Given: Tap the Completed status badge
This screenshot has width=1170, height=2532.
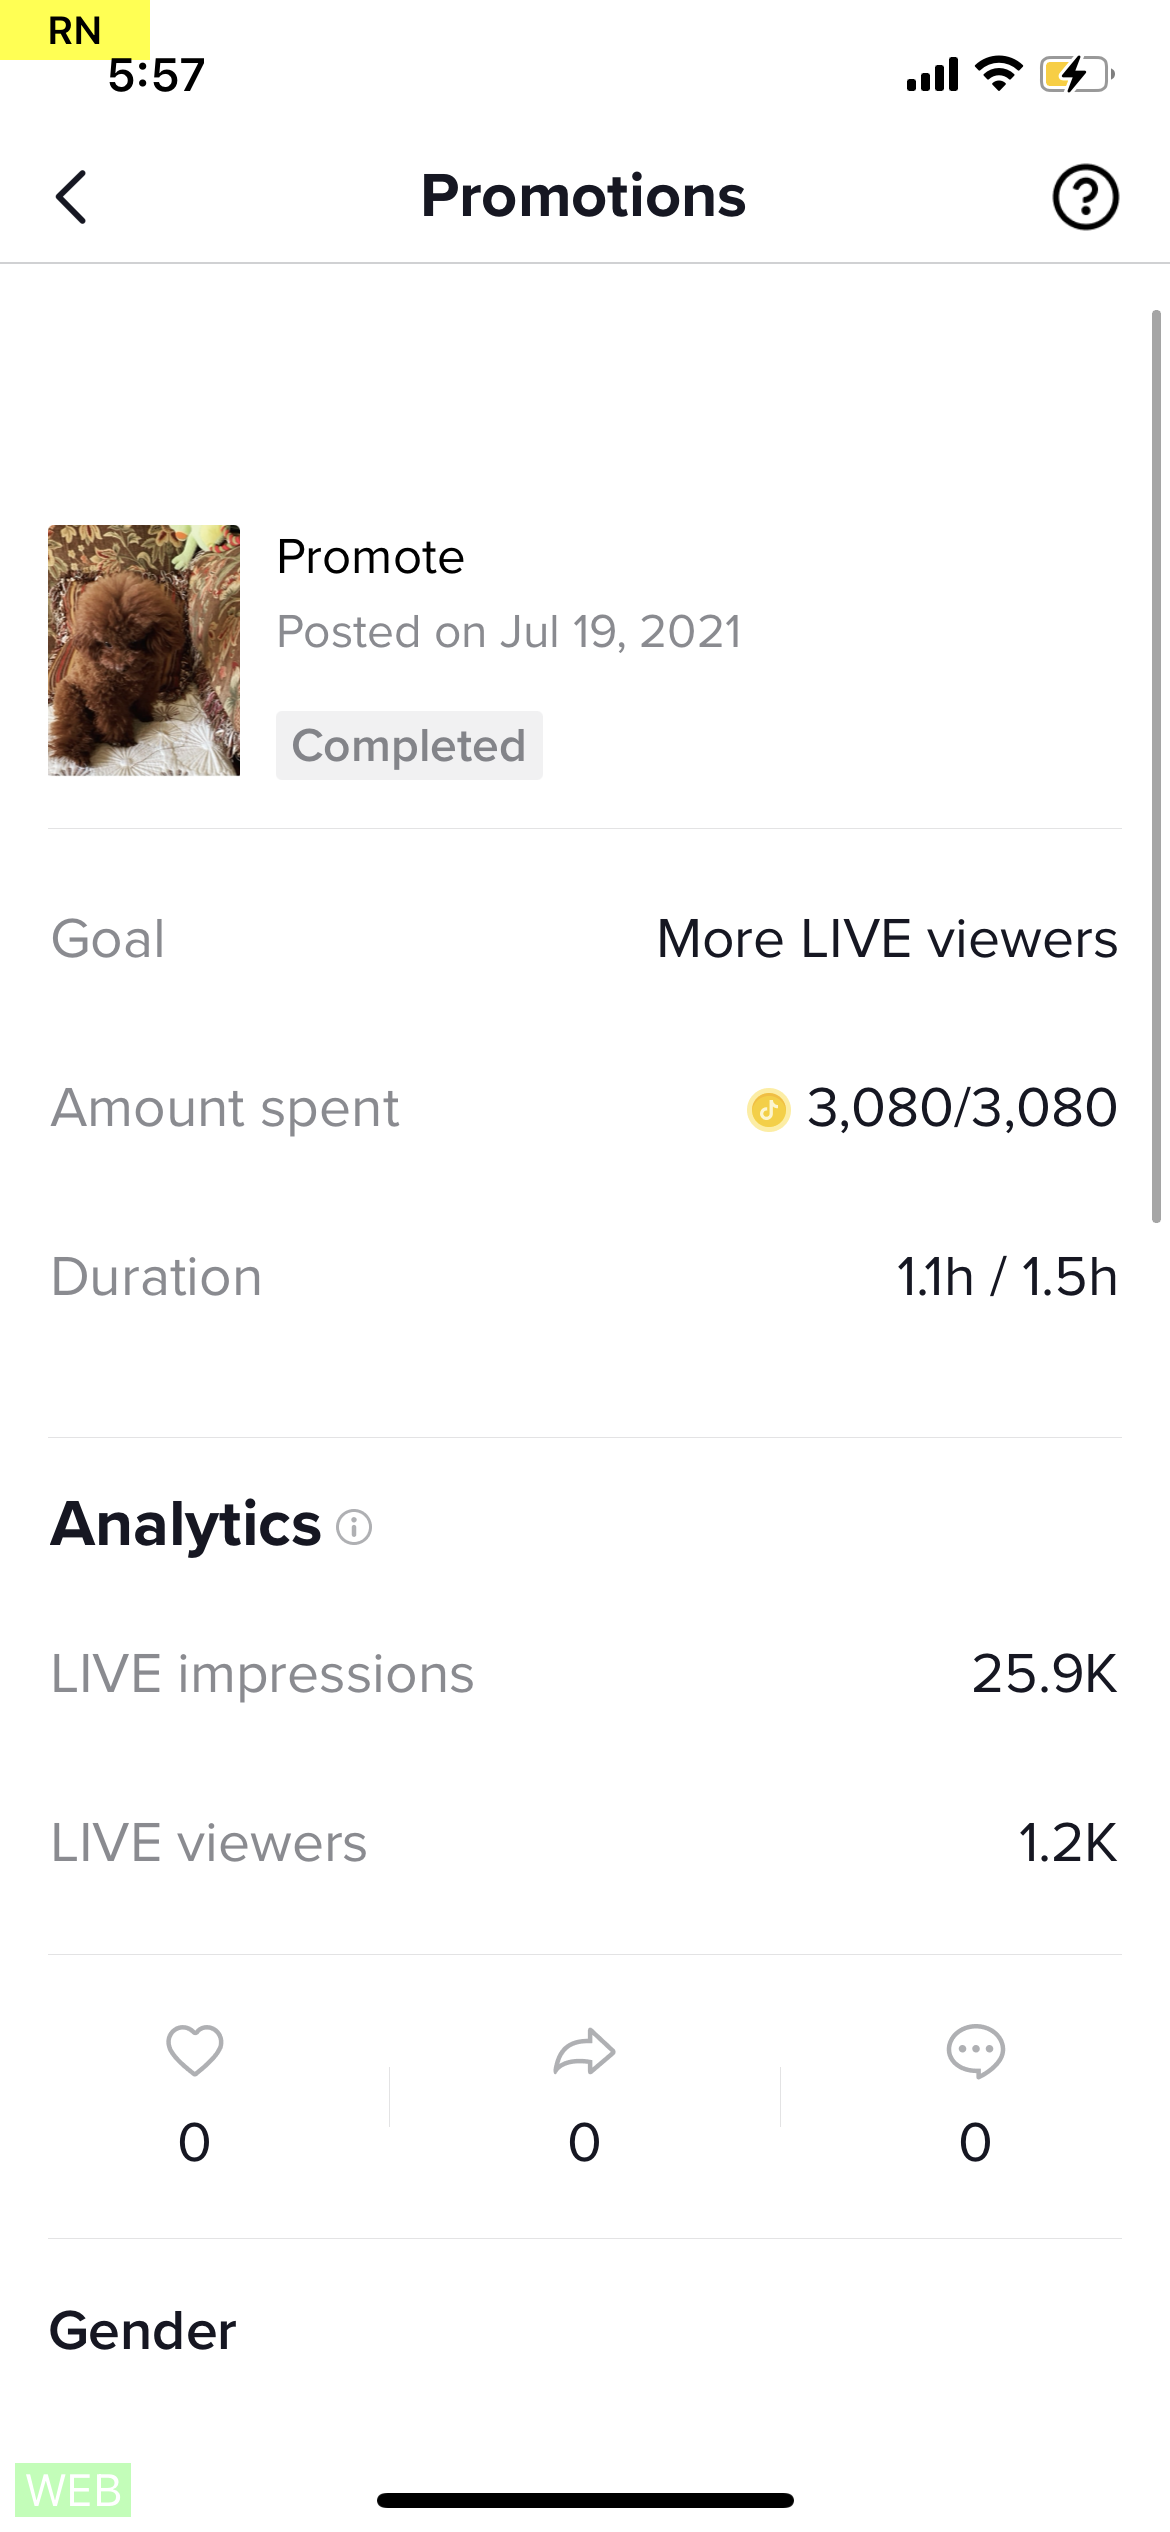Looking at the screenshot, I should point(409,746).
